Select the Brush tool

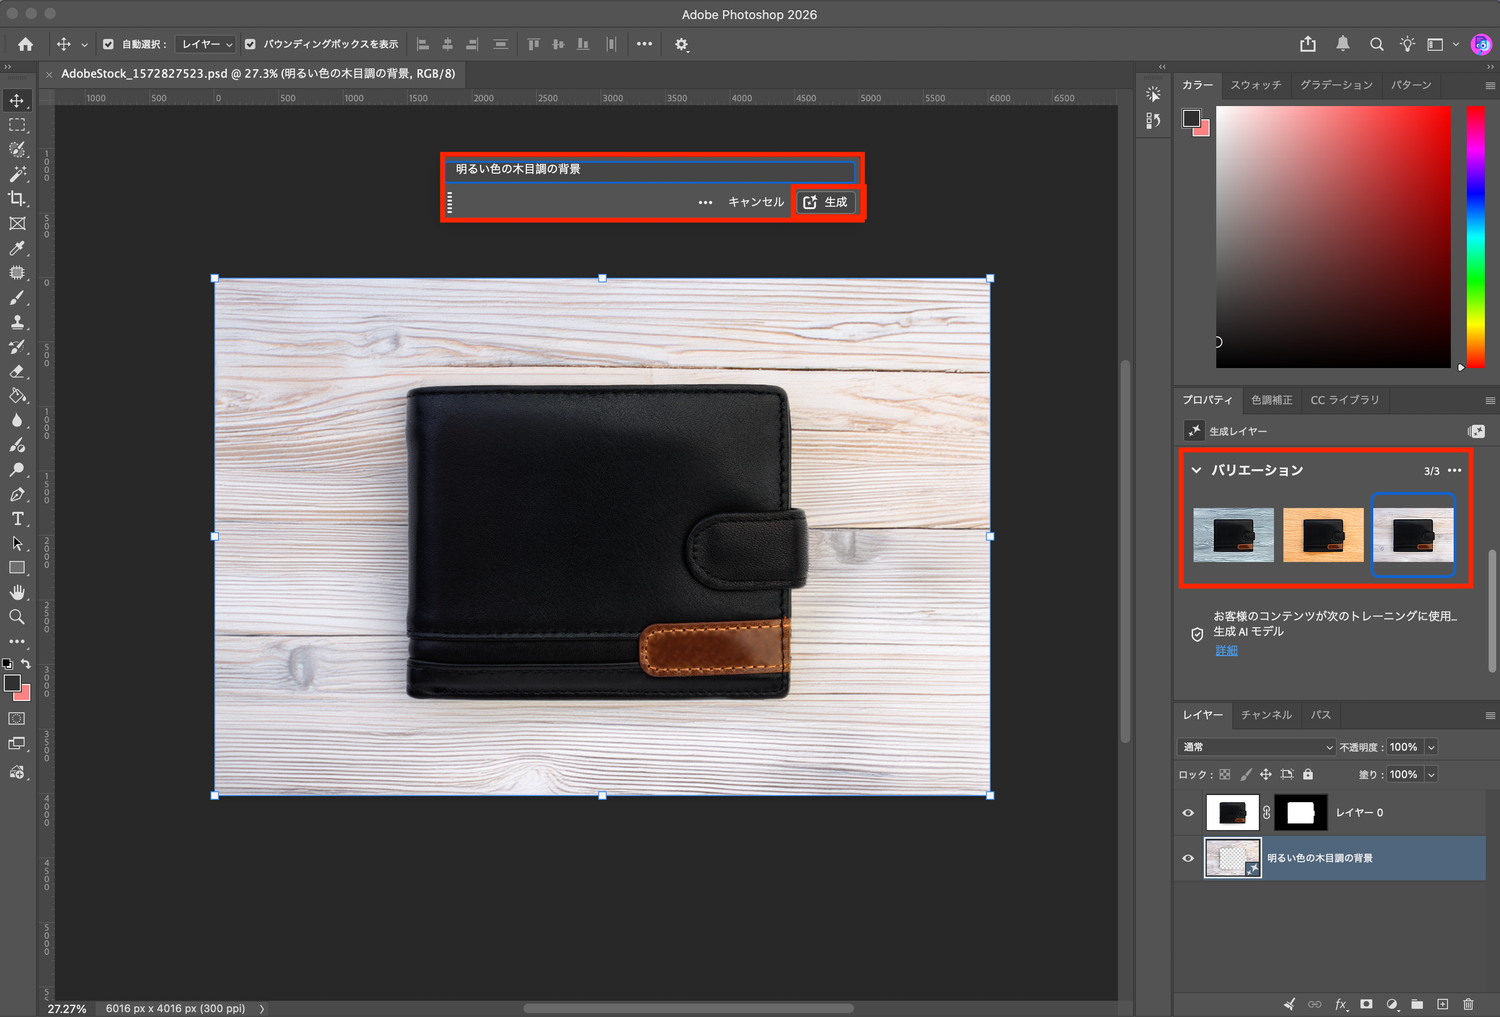pos(17,297)
